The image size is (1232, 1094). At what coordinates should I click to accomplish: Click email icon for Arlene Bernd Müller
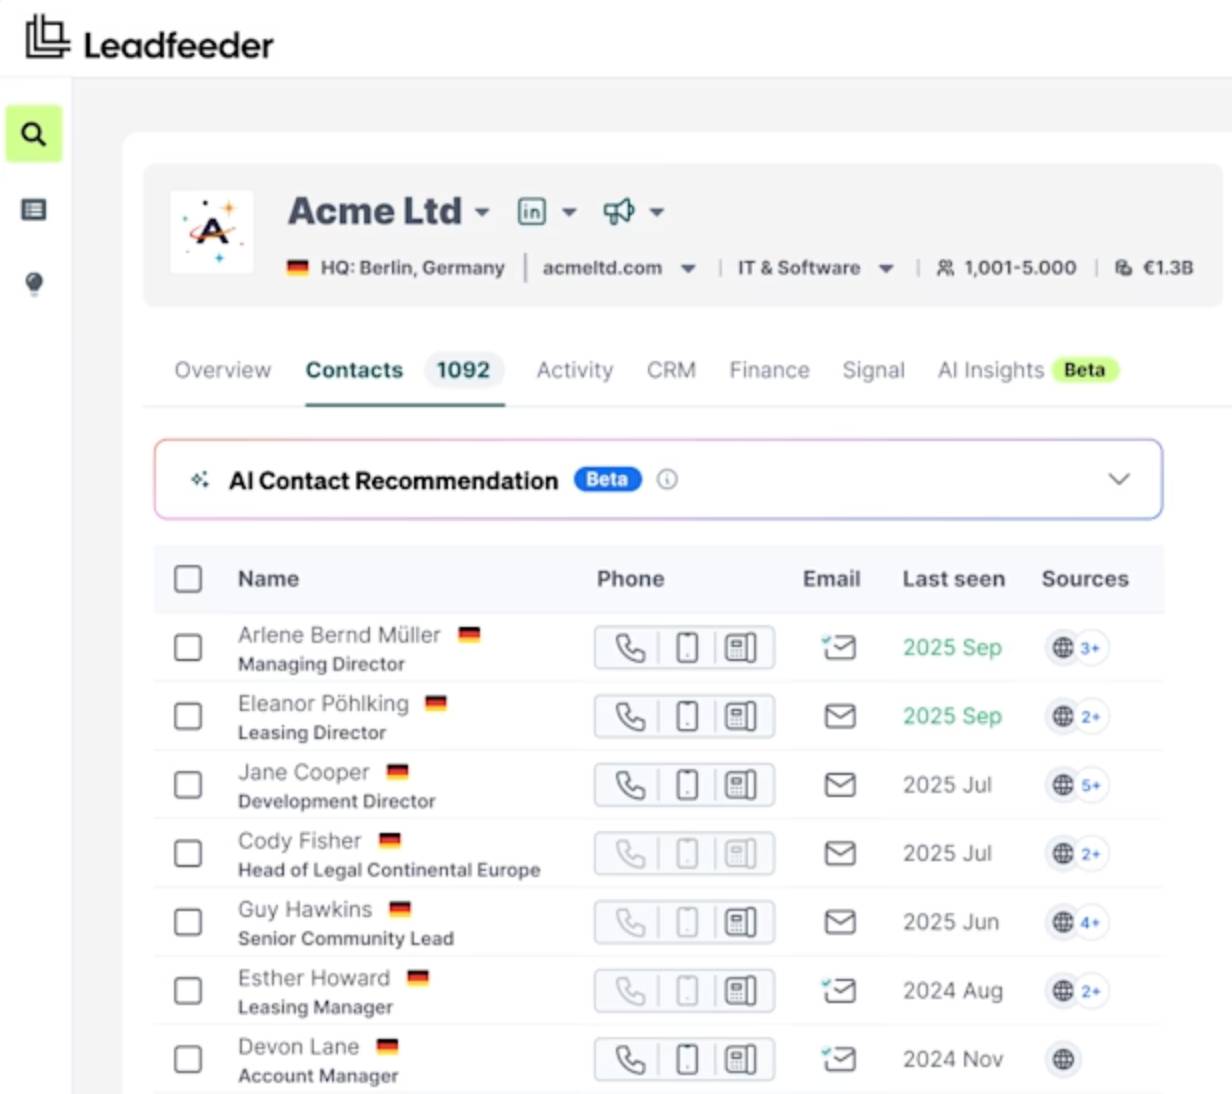click(x=839, y=648)
